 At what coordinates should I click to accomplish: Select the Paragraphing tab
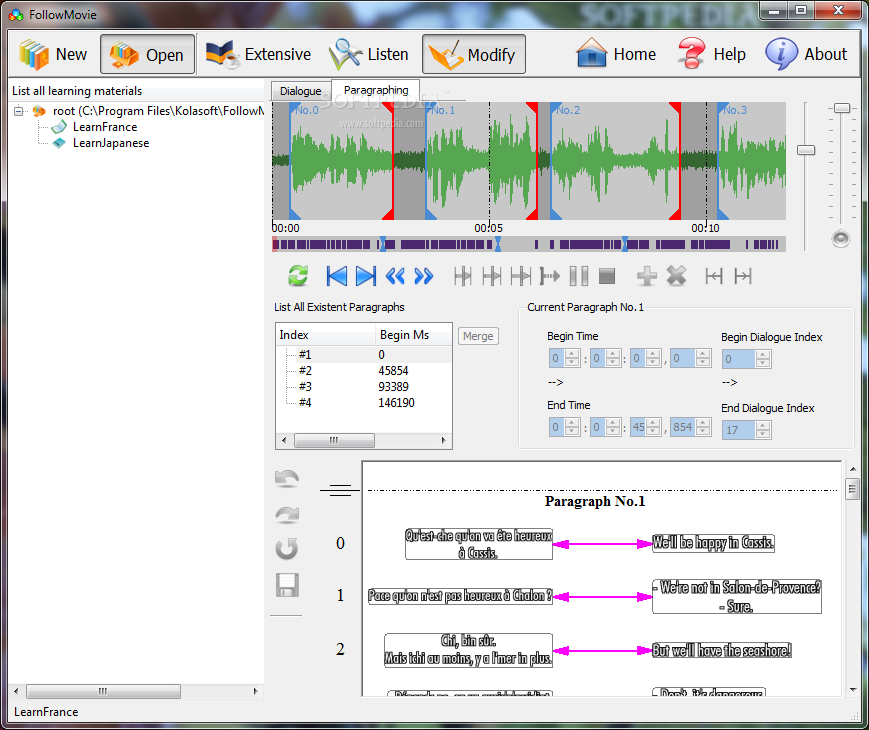pos(376,90)
